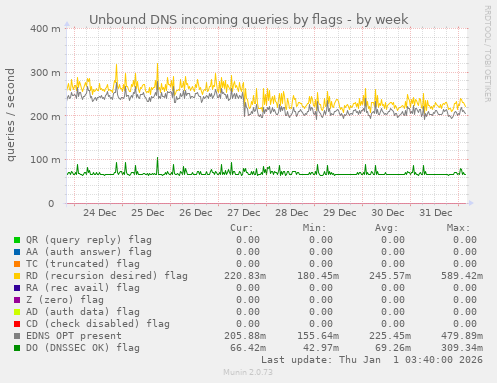
Task: Select the chart title 'Unbound DNS incoming queries by flags'
Action: 216,20
